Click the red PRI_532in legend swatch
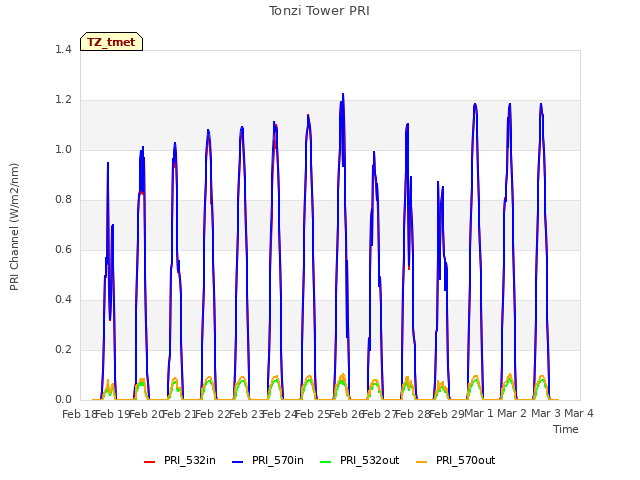Image resolution: width=640 pixels, height=480 pixels. click(x=150, y=462)
